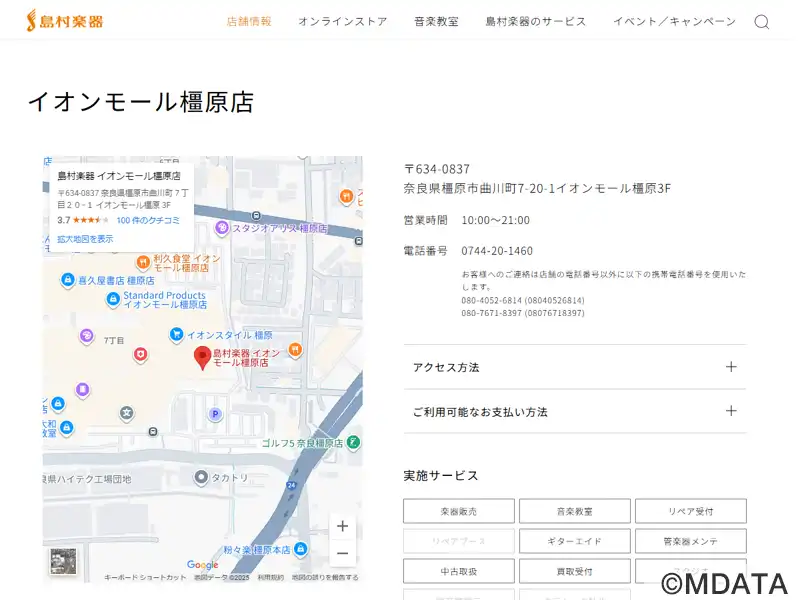Click the 実施サービス heading
Viewport: 800px width, 600px height.
(441, 476)
